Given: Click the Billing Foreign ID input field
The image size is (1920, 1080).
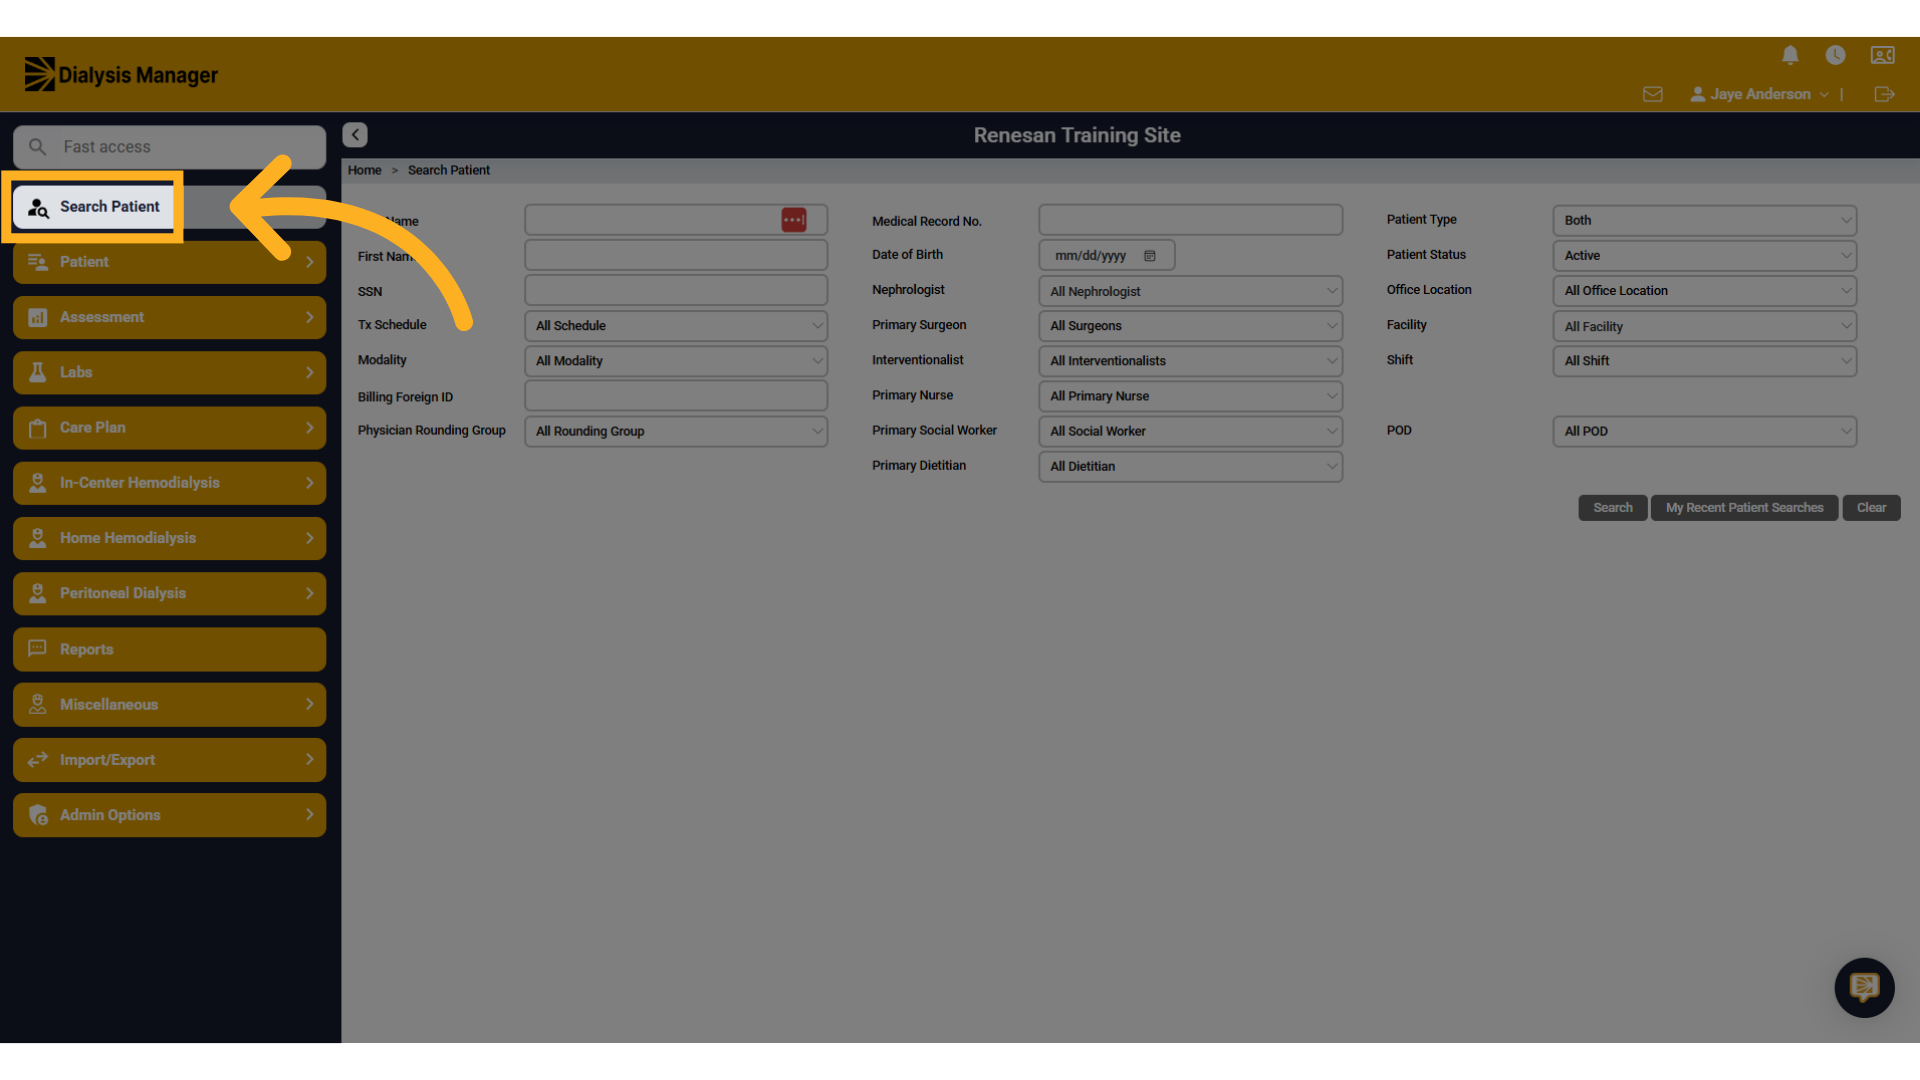Looking at the screenshot, I should [x=676, y=396].
